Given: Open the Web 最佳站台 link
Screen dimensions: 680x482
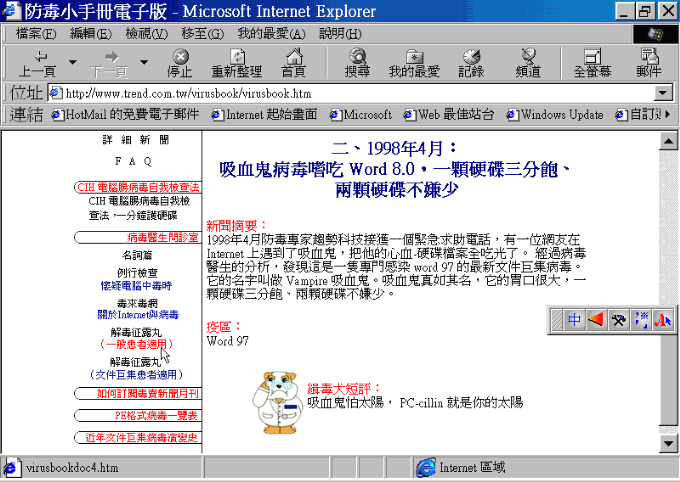Looking at the screenshot, I should (x=449, y=115).
